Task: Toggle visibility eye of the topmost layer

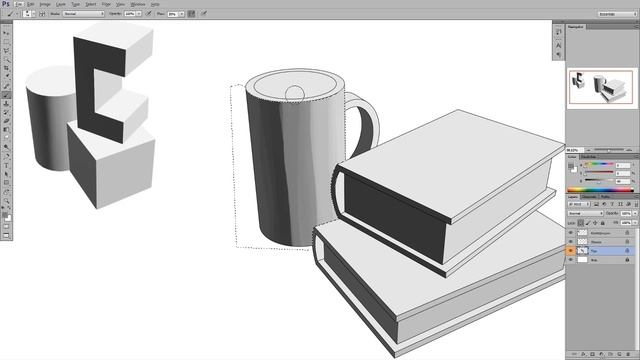Action: (x=571, y=233)
